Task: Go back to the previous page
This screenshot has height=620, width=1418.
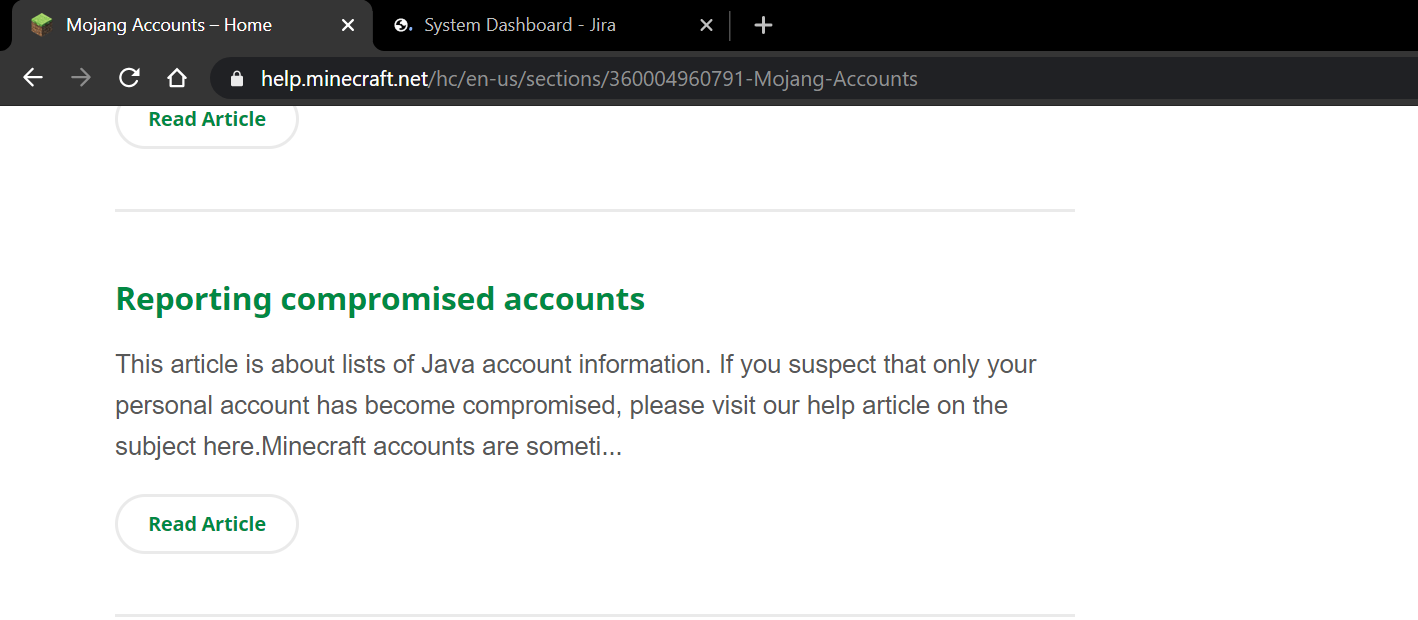Action: 33,78
